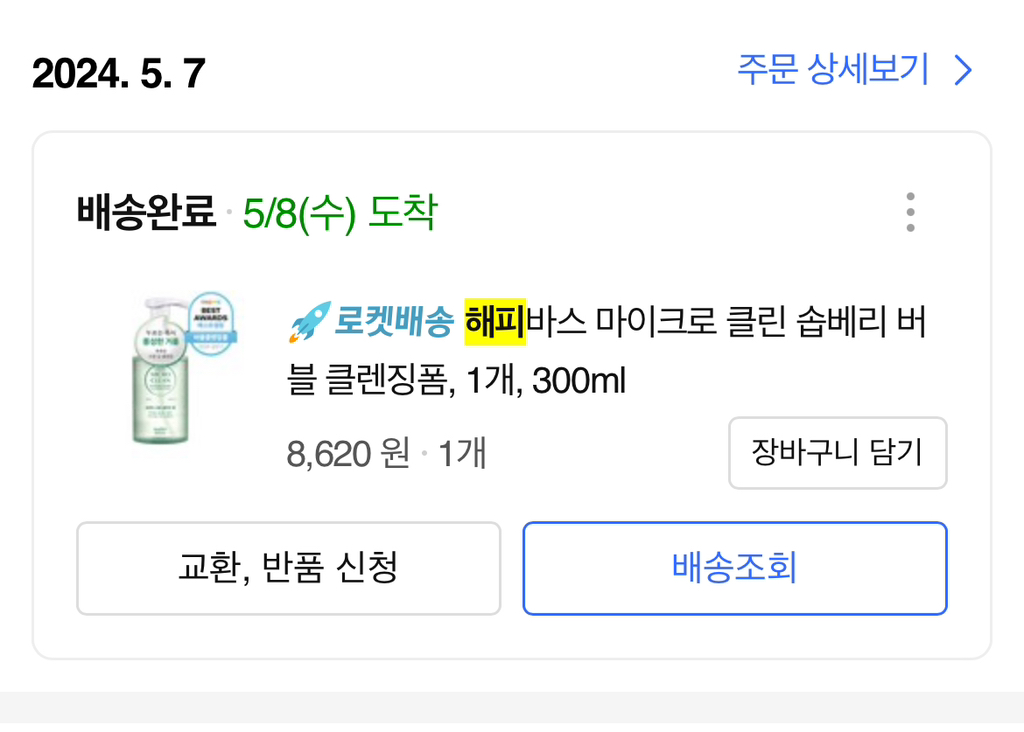Click the 배송완료 delivery status label

[146, 212]
